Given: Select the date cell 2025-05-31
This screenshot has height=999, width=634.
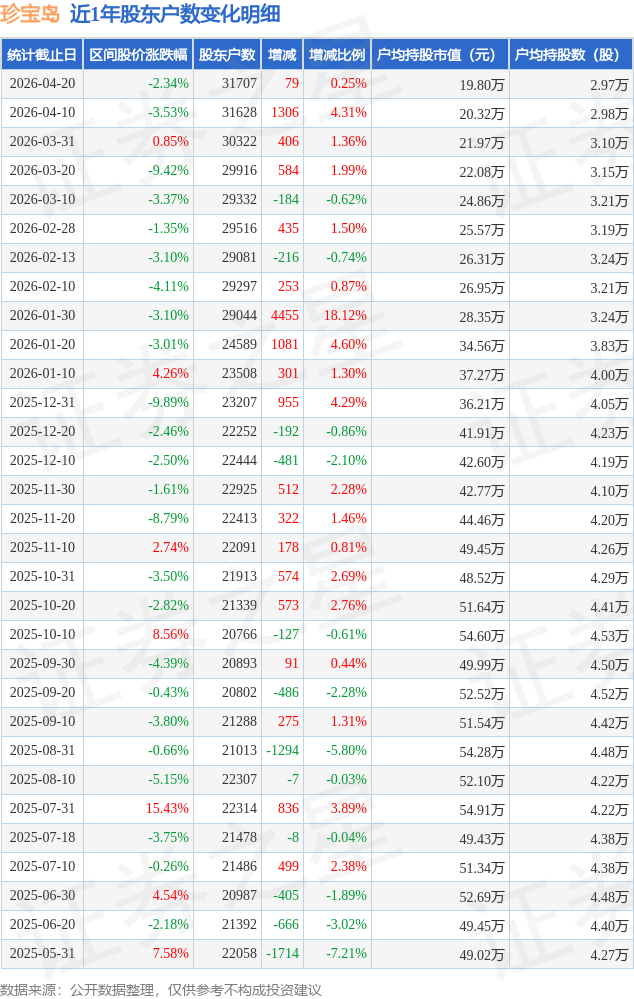Looking at the screenshot, I should (x=42, y=953).
